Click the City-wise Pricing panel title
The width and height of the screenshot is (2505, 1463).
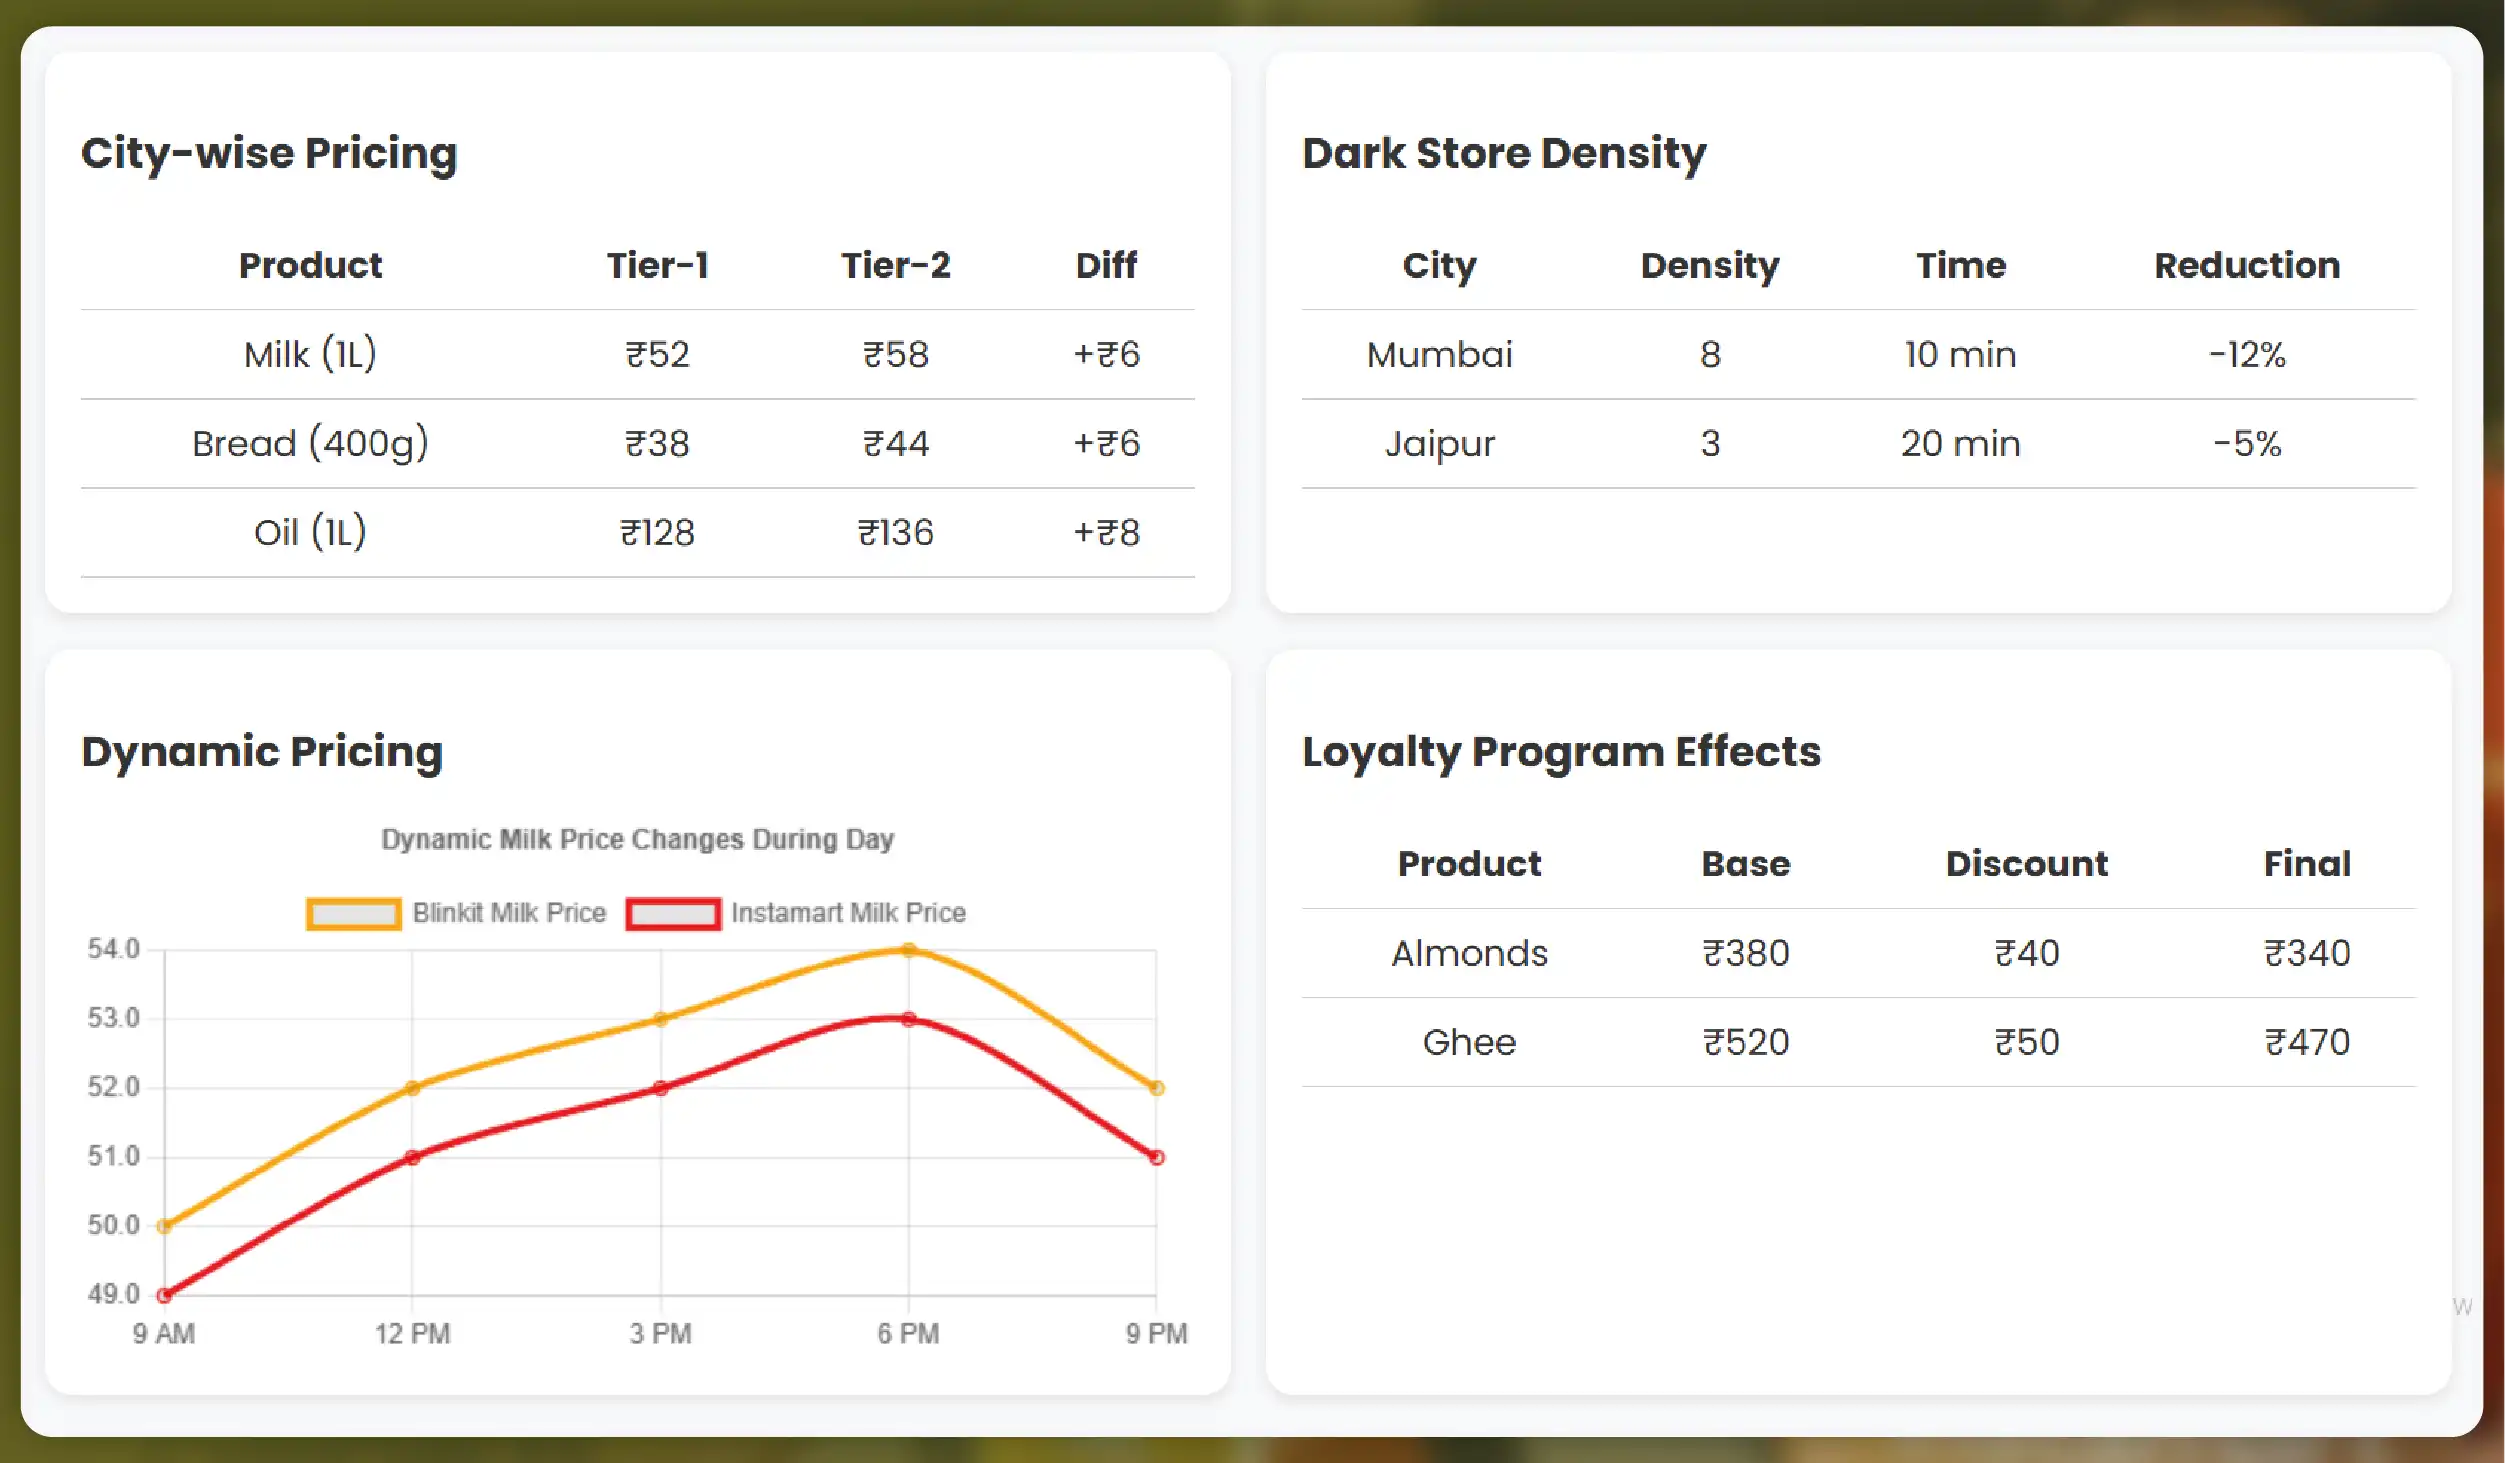tap(269, 152)
